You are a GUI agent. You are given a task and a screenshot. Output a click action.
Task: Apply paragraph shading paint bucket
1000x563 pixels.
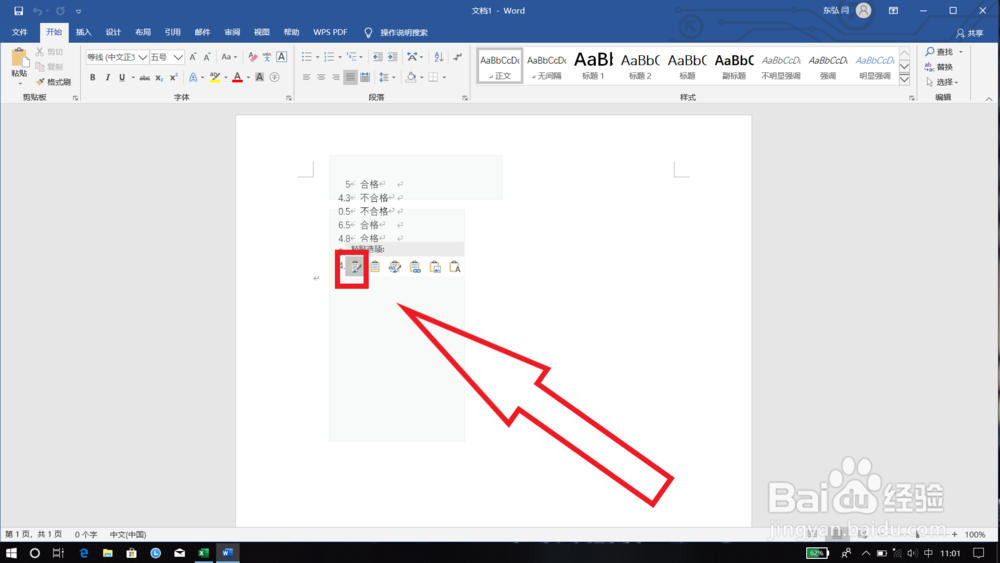pos(411,78)
